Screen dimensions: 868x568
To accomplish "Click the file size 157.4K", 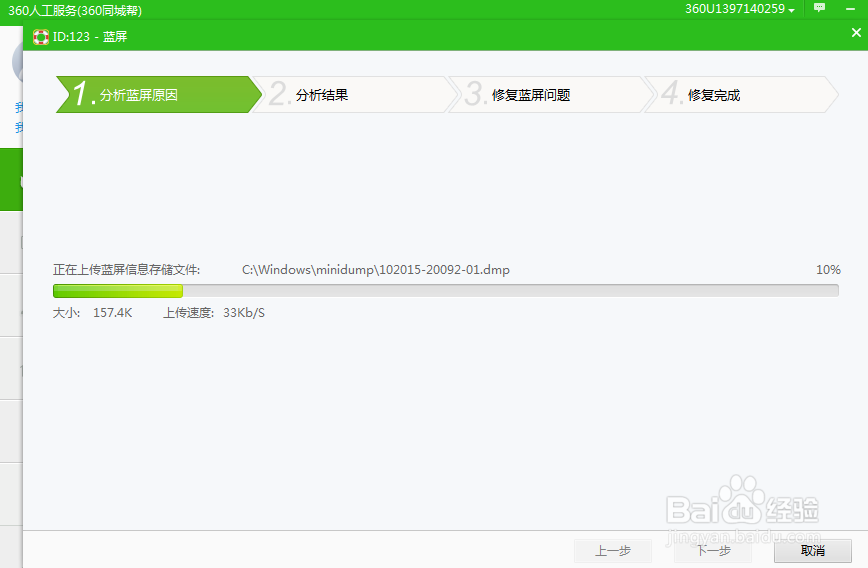I will 112,313.
